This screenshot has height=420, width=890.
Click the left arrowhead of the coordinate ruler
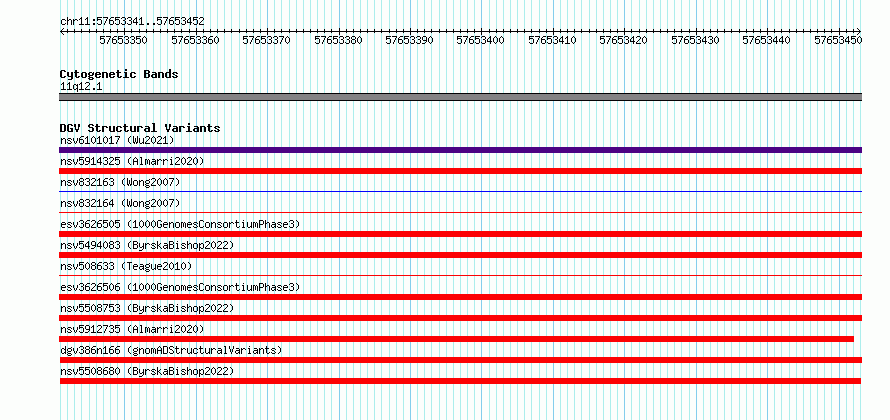point(62,31)
